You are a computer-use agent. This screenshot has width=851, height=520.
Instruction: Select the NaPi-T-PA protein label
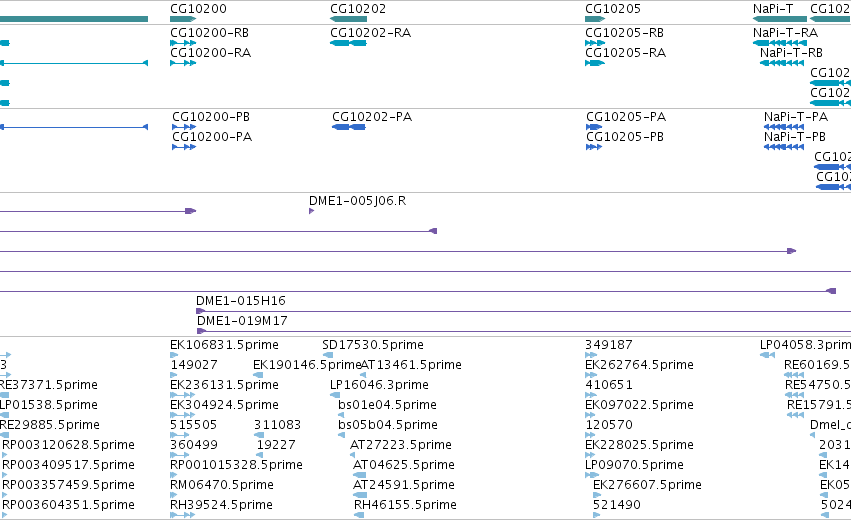click(796, 117)
